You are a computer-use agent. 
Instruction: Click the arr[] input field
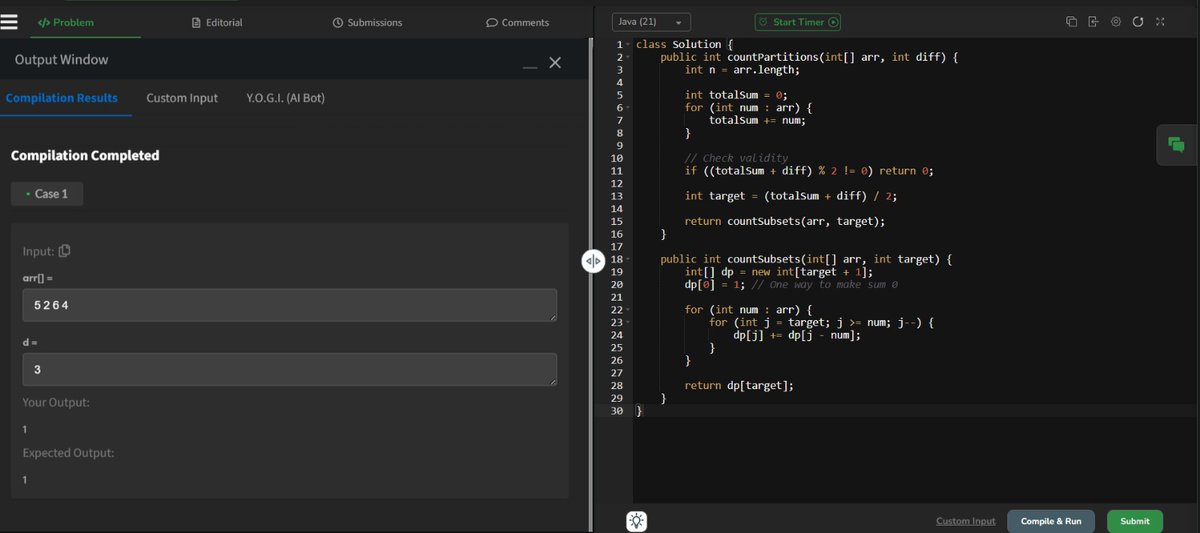290,305
